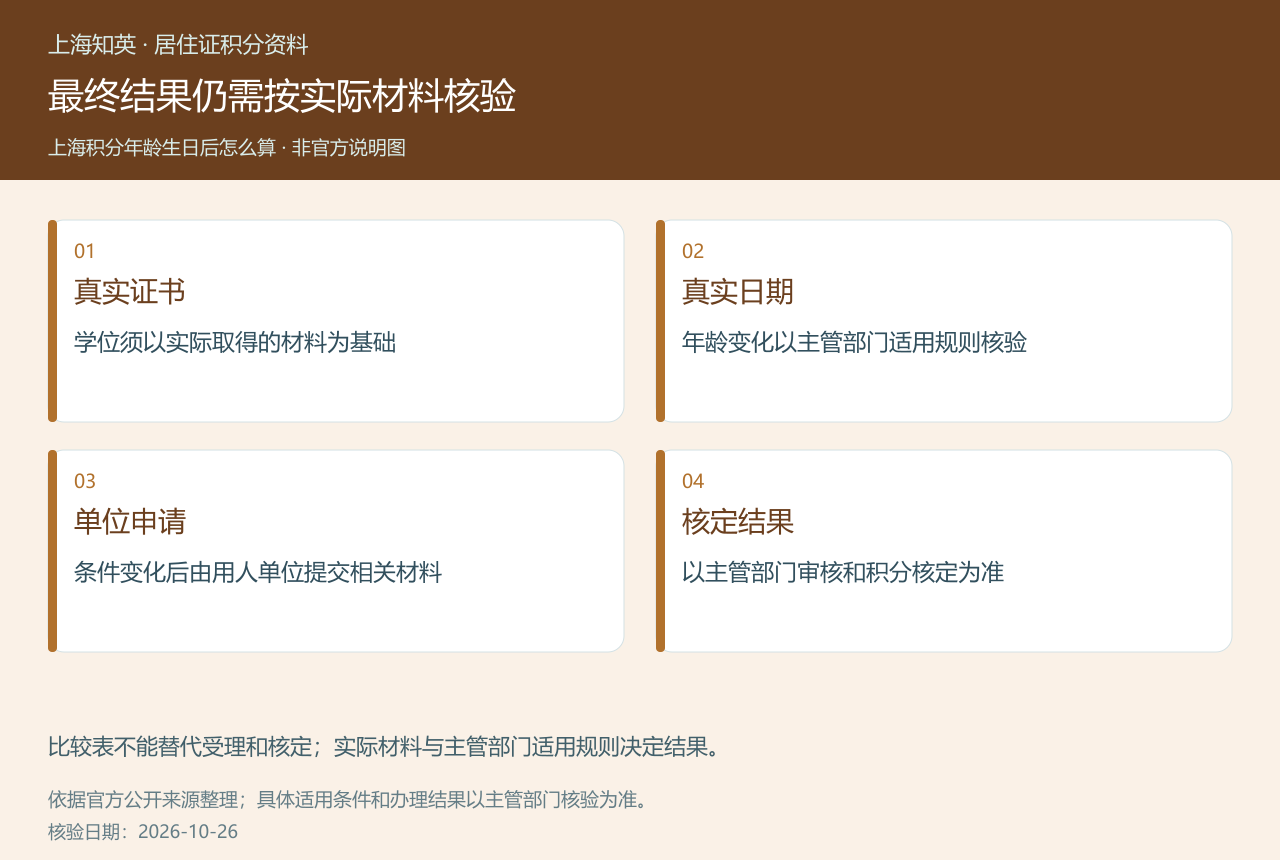Click the description 条件变化后由用人单位提交相关材料

[x=258, y=573]
